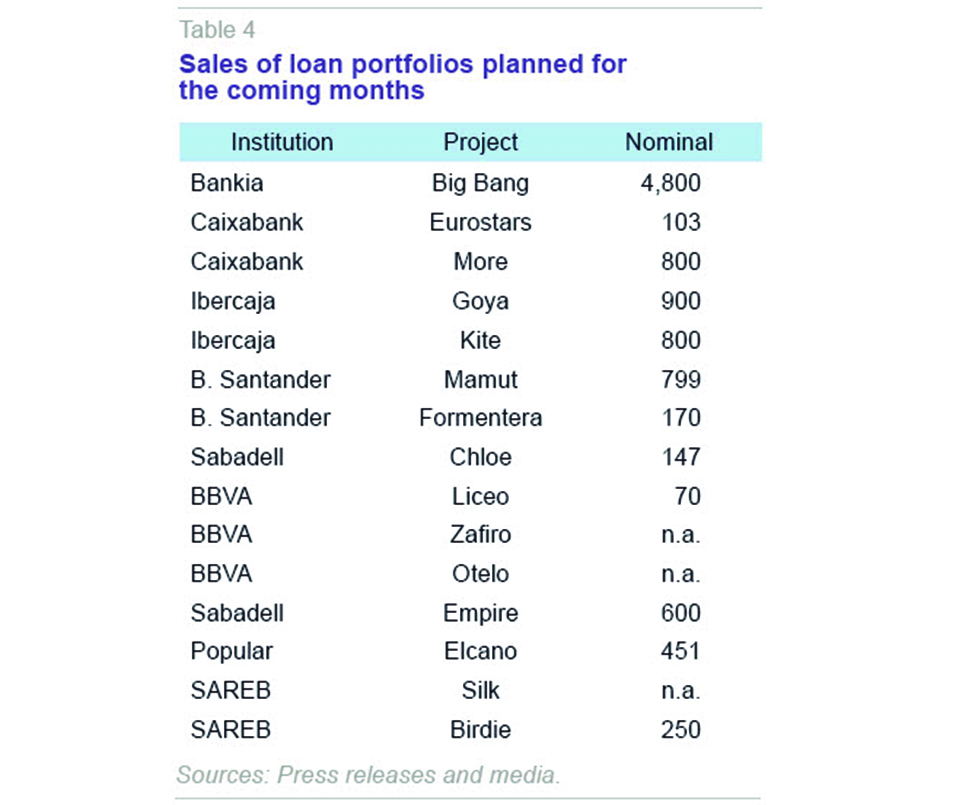Select the Empire project cell

pyautogui.click(x=480, y=613)
